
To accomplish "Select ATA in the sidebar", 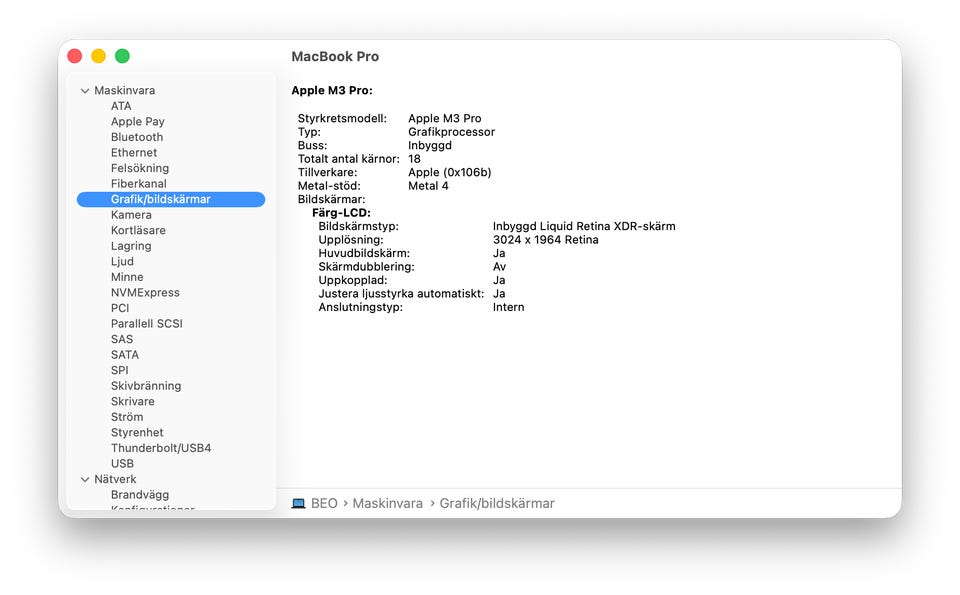I will click(121, 106).
